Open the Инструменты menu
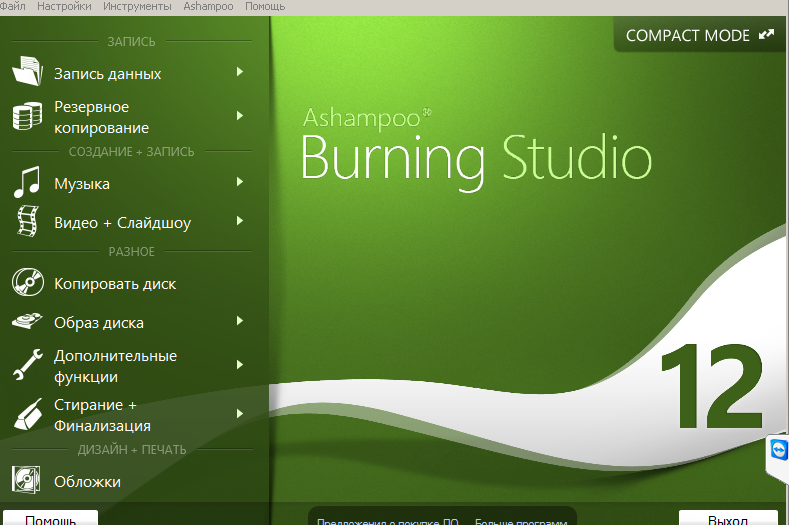The width and height of the screenshot is (789, 525). point(137,7)
